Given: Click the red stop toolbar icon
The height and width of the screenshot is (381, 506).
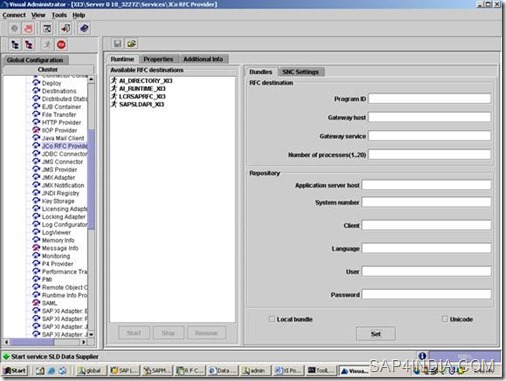Looking at the screenshot, I should [x=61, y=45].
